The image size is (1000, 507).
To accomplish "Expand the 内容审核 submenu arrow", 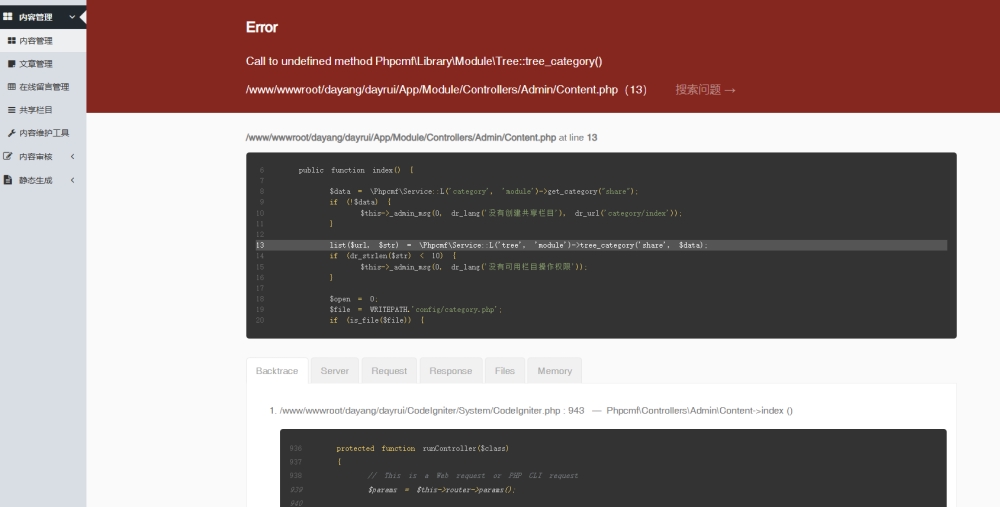I will 72,156.
